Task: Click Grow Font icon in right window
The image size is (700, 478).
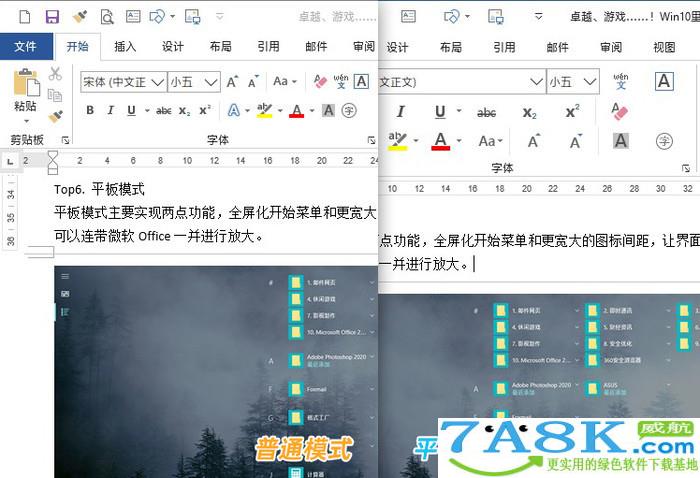Action: click(x=533, y=141)
